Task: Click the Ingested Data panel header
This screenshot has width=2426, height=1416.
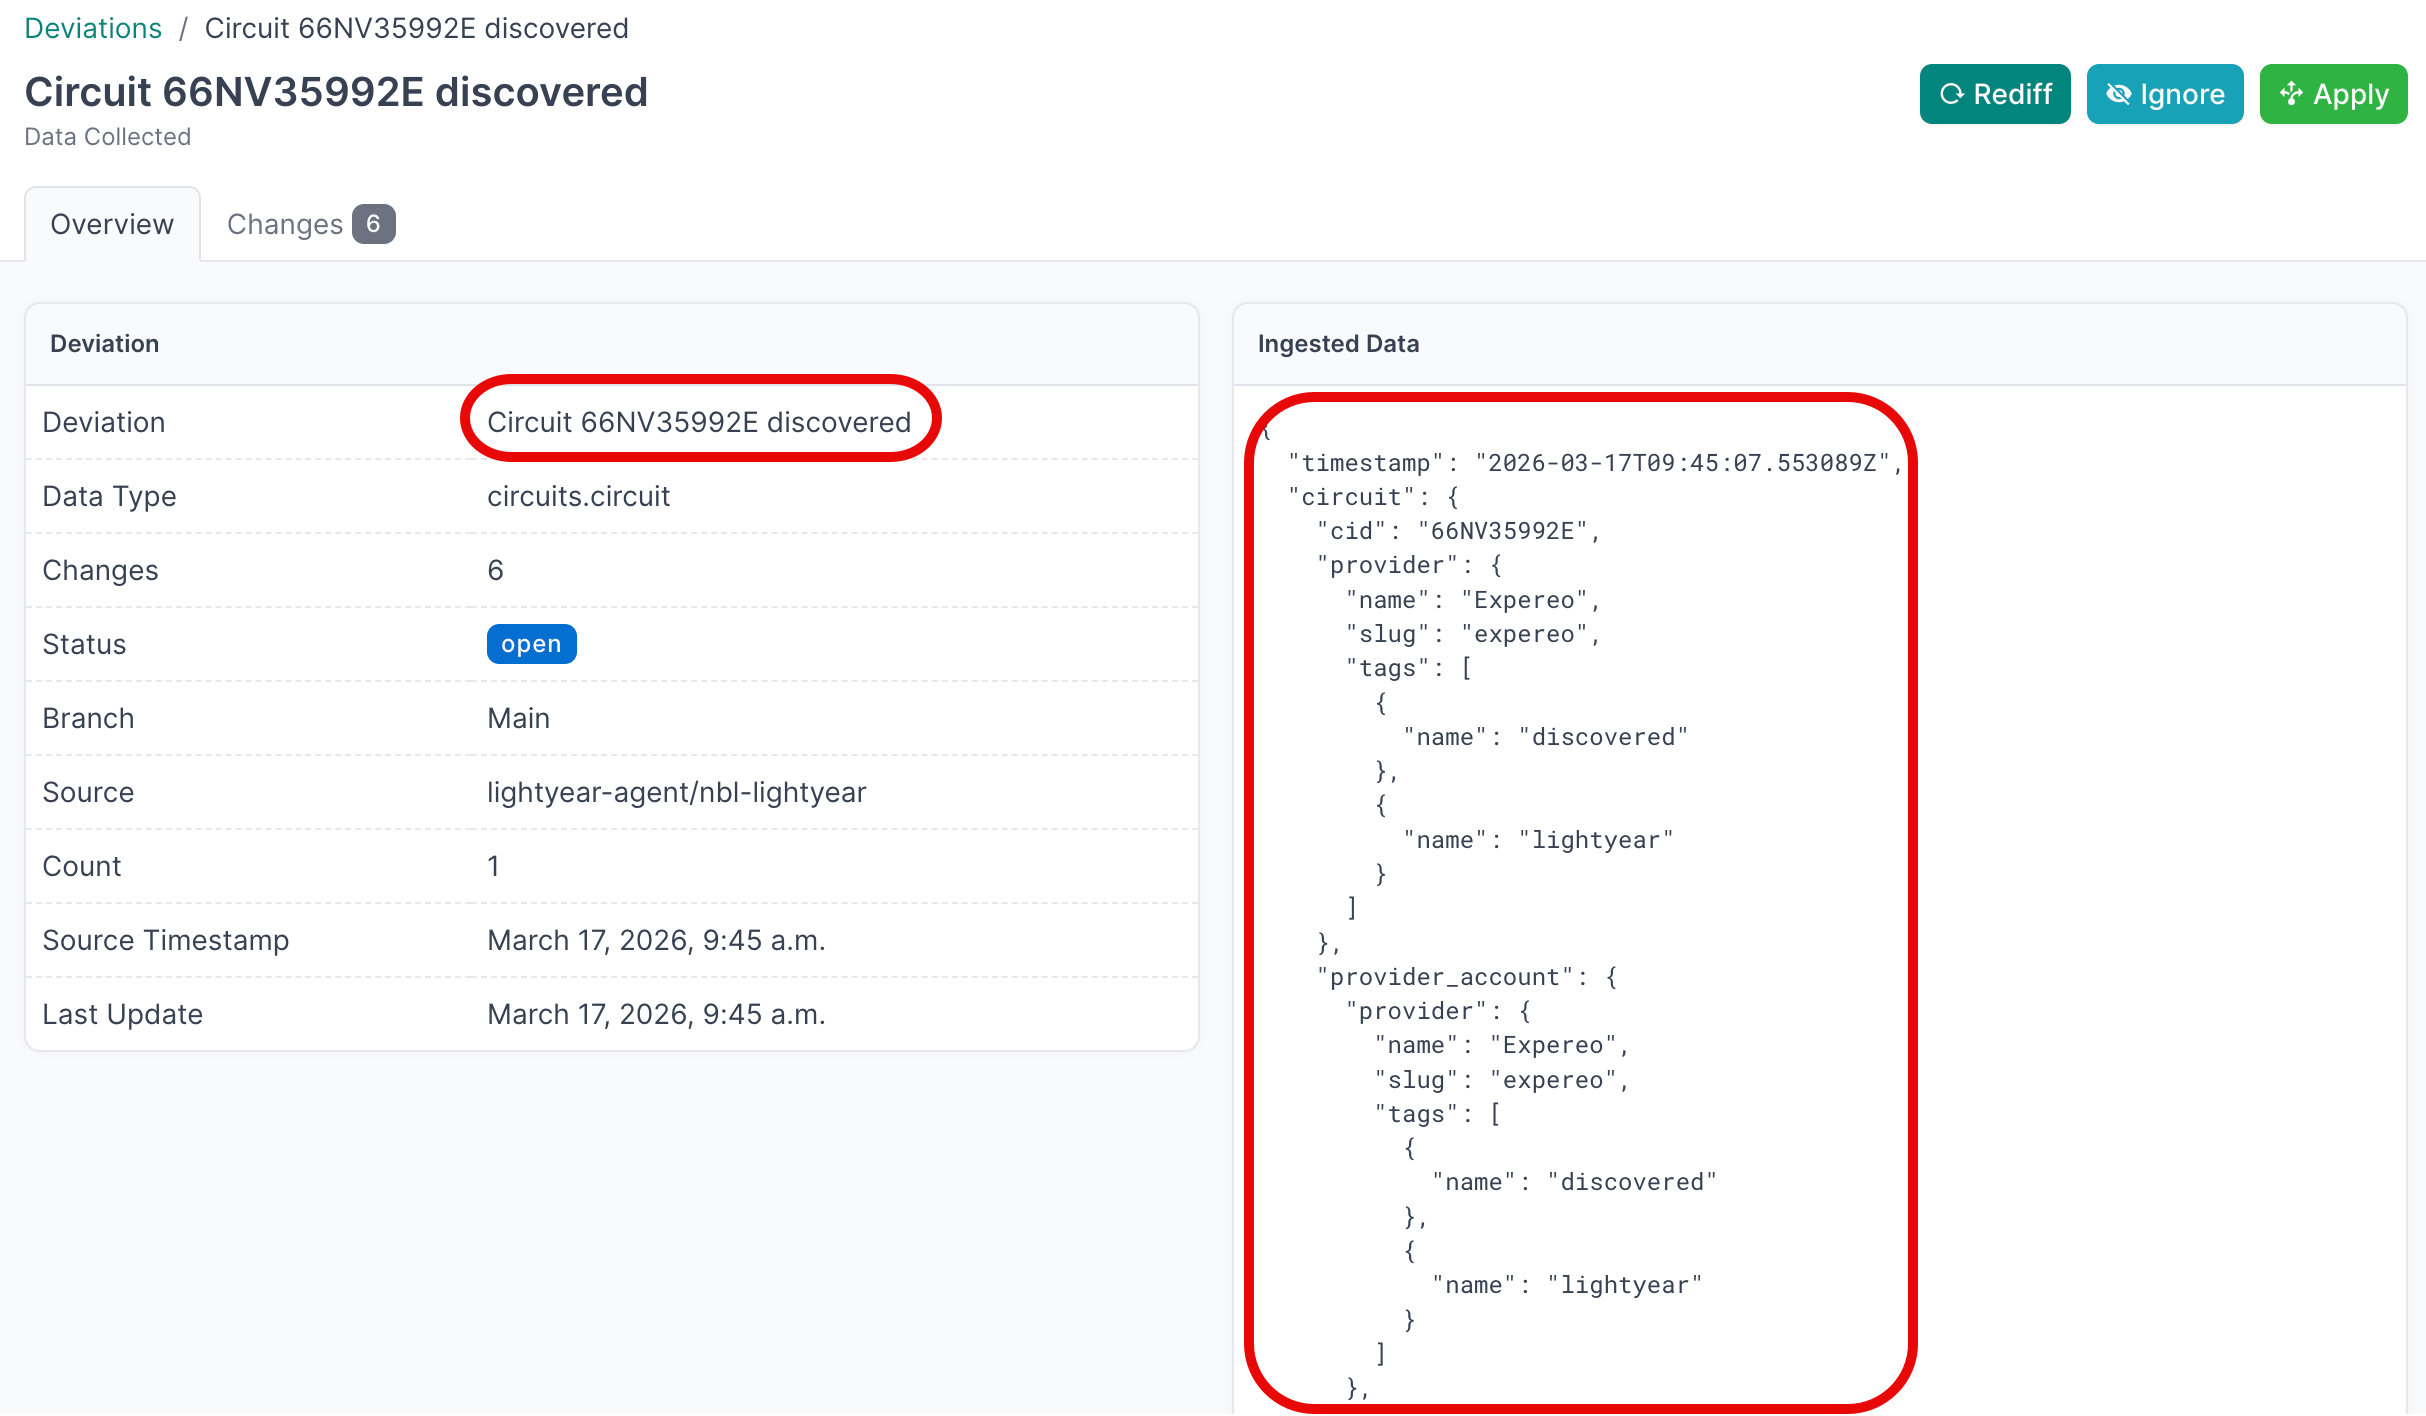Action: (x=1338, y=344)
